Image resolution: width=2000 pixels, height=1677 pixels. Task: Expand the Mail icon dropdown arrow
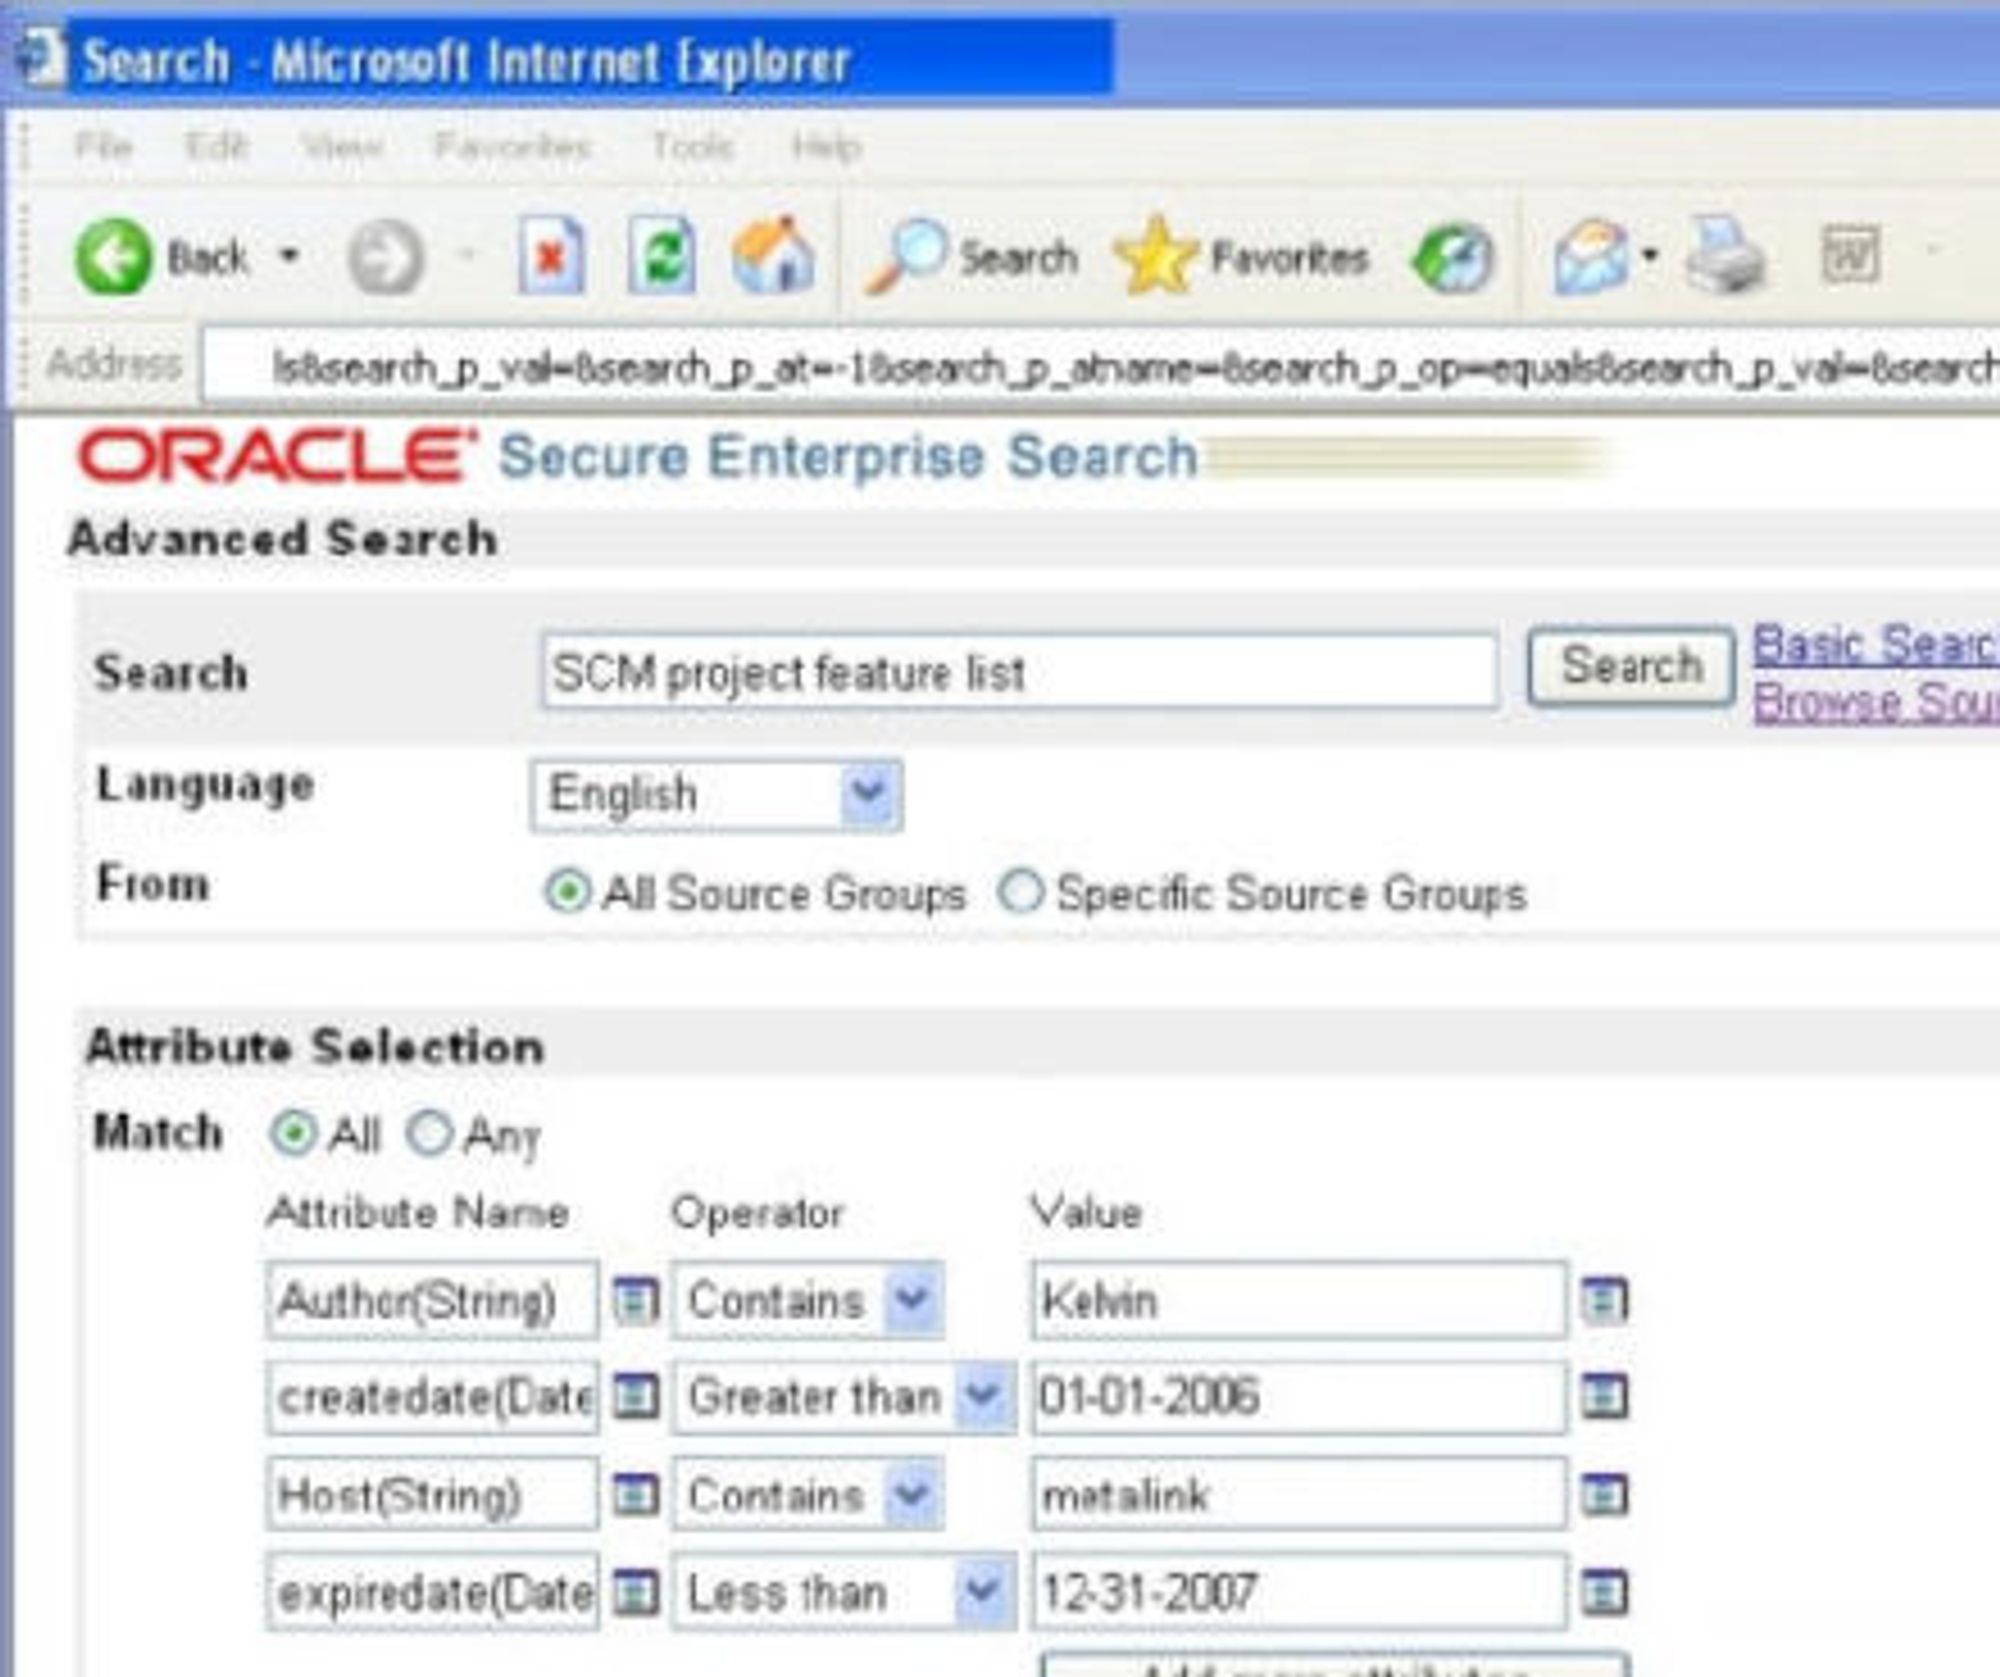tap(1650, 256)
